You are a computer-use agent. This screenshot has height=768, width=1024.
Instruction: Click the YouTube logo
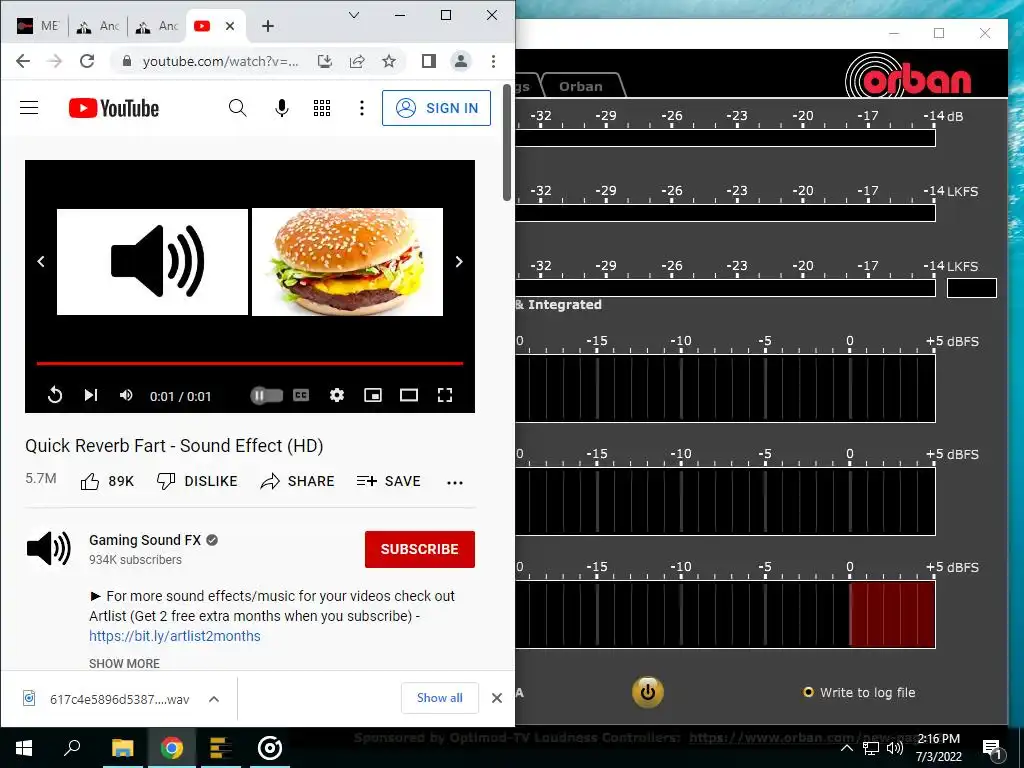tap(114, 108)
